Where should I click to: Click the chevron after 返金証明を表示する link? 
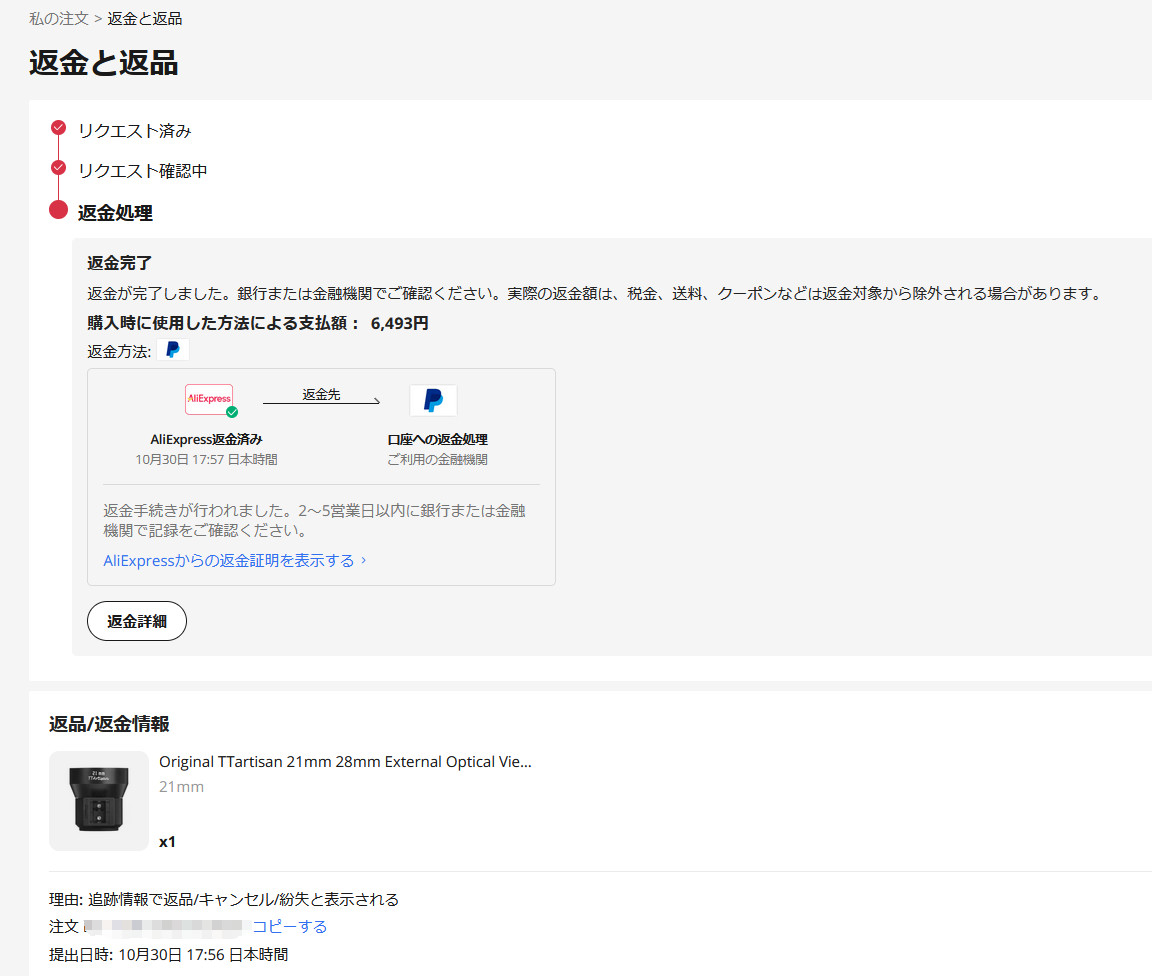[365, 561]
